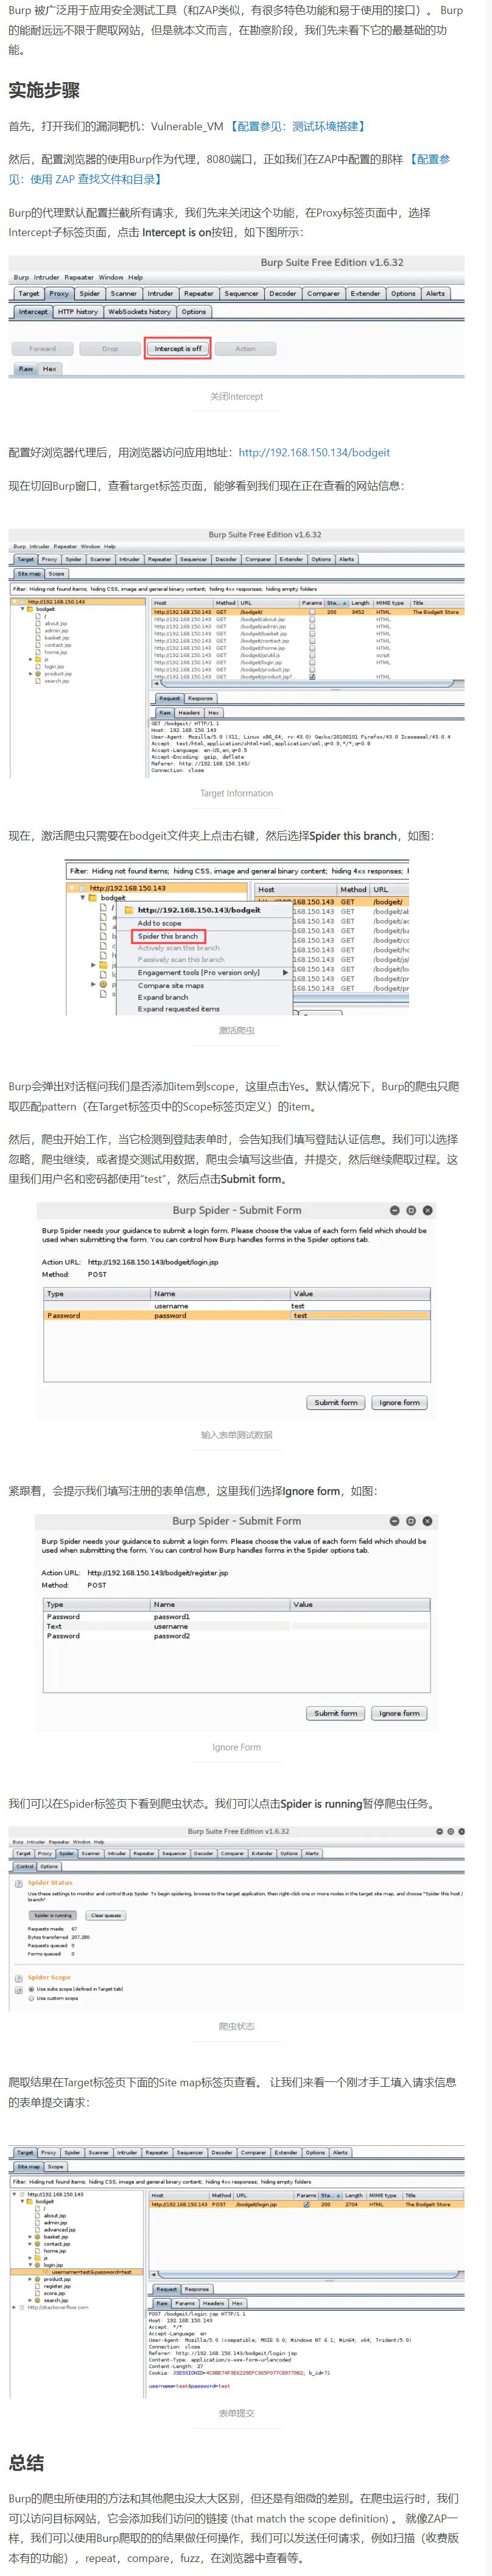
Task: Select advanced.jsp in the last site map tree
Action: (x=59, y=2229)
